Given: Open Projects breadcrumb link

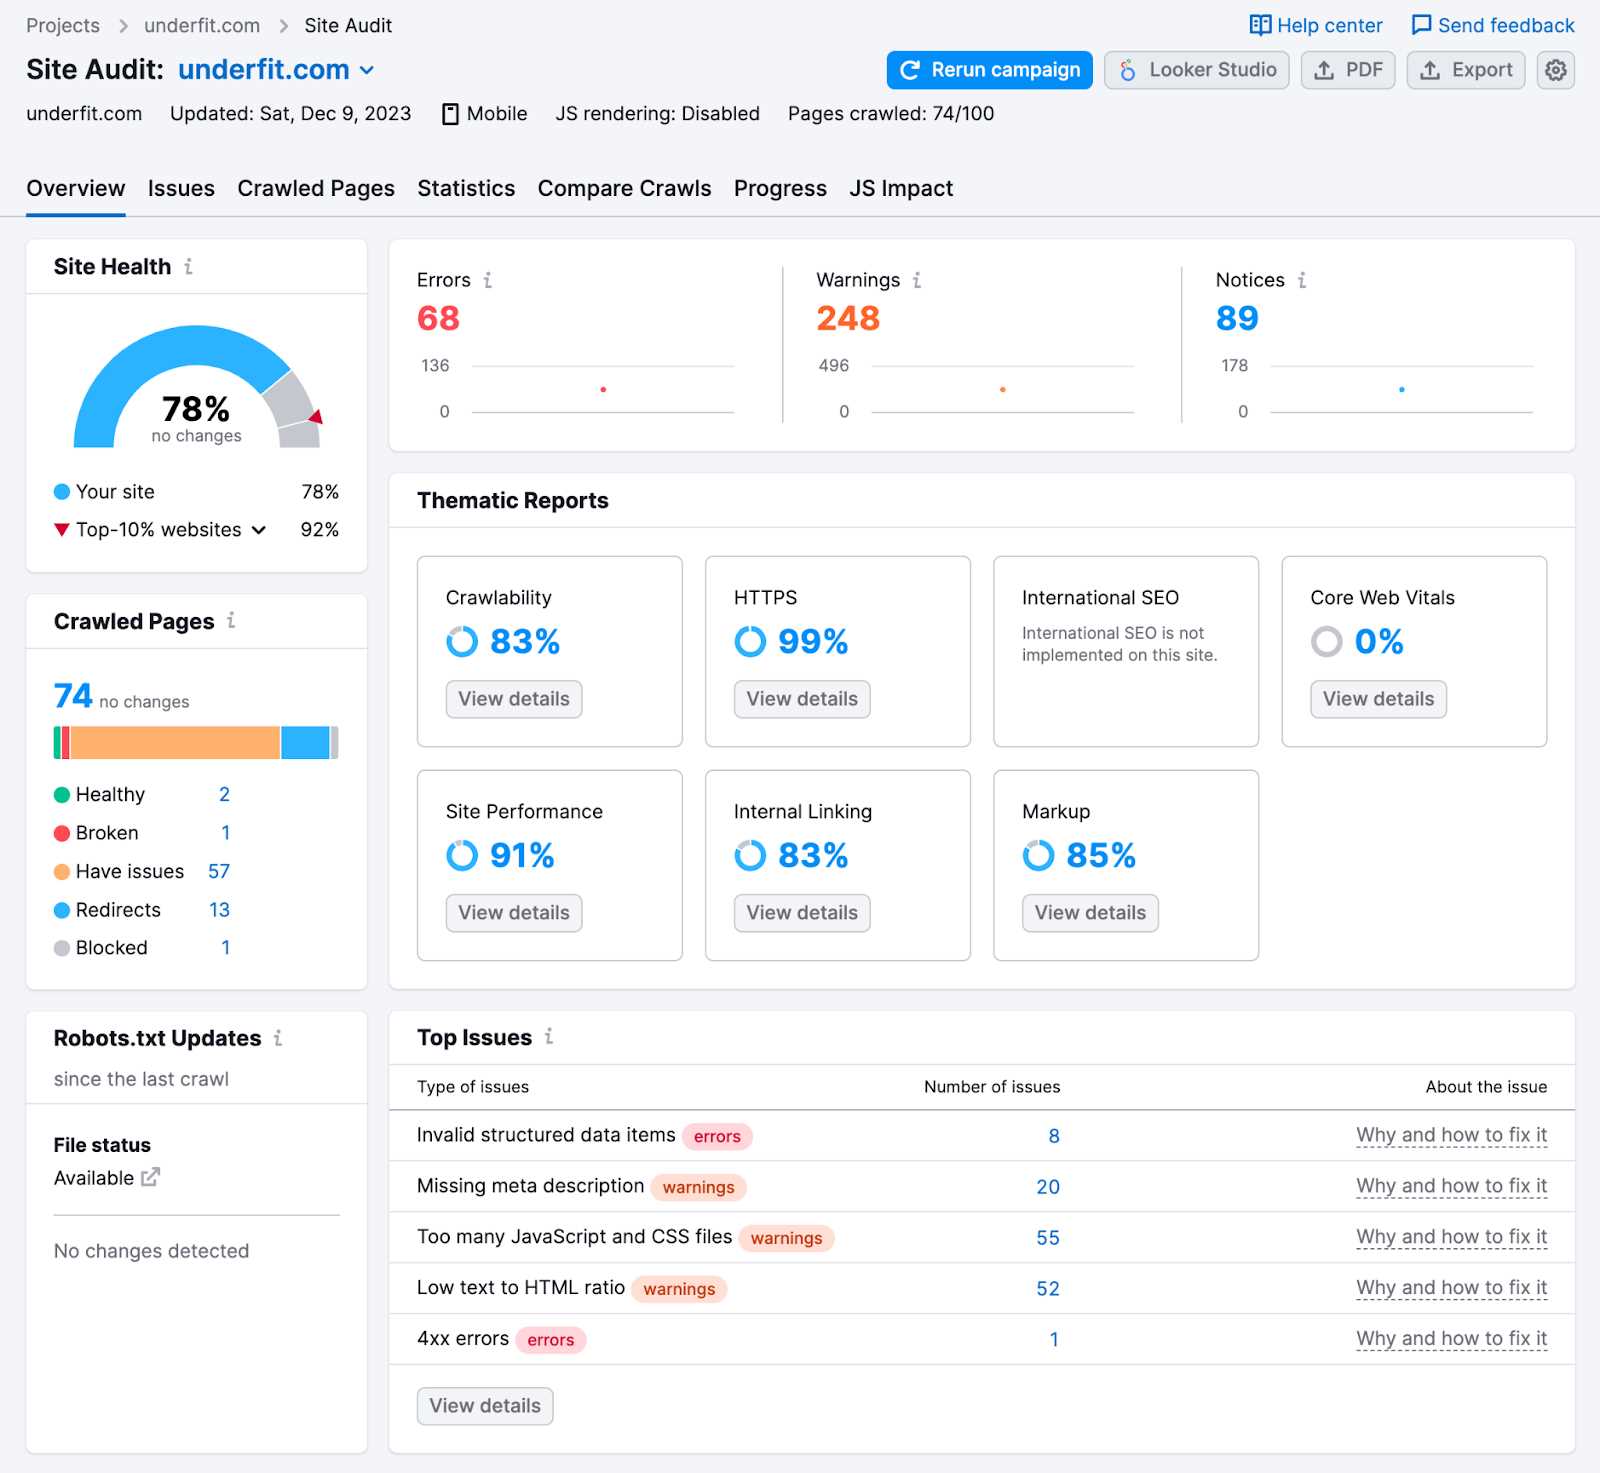Looking at the screenshot, I should (63, 25).
